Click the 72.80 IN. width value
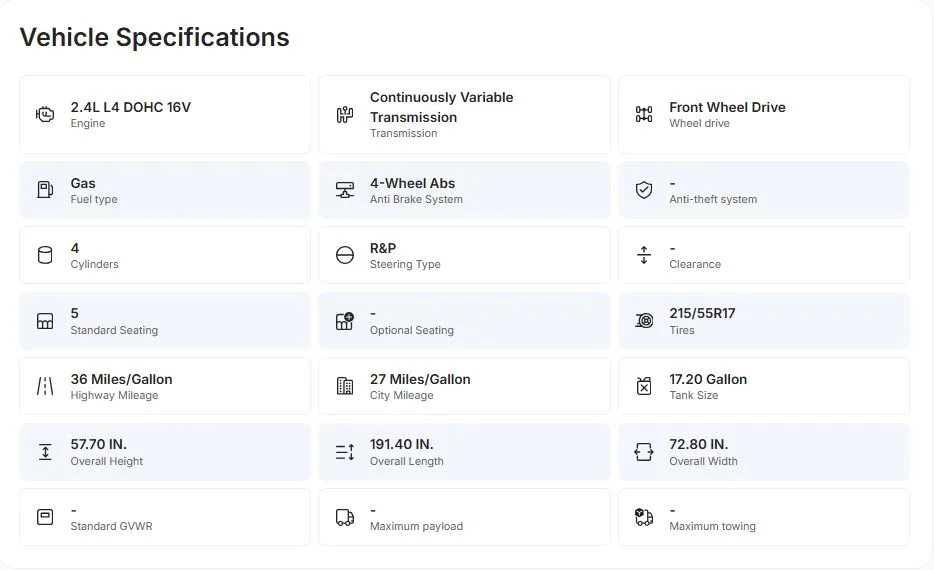The height and width of the screenshot is (570, 934). click(698, 444)
